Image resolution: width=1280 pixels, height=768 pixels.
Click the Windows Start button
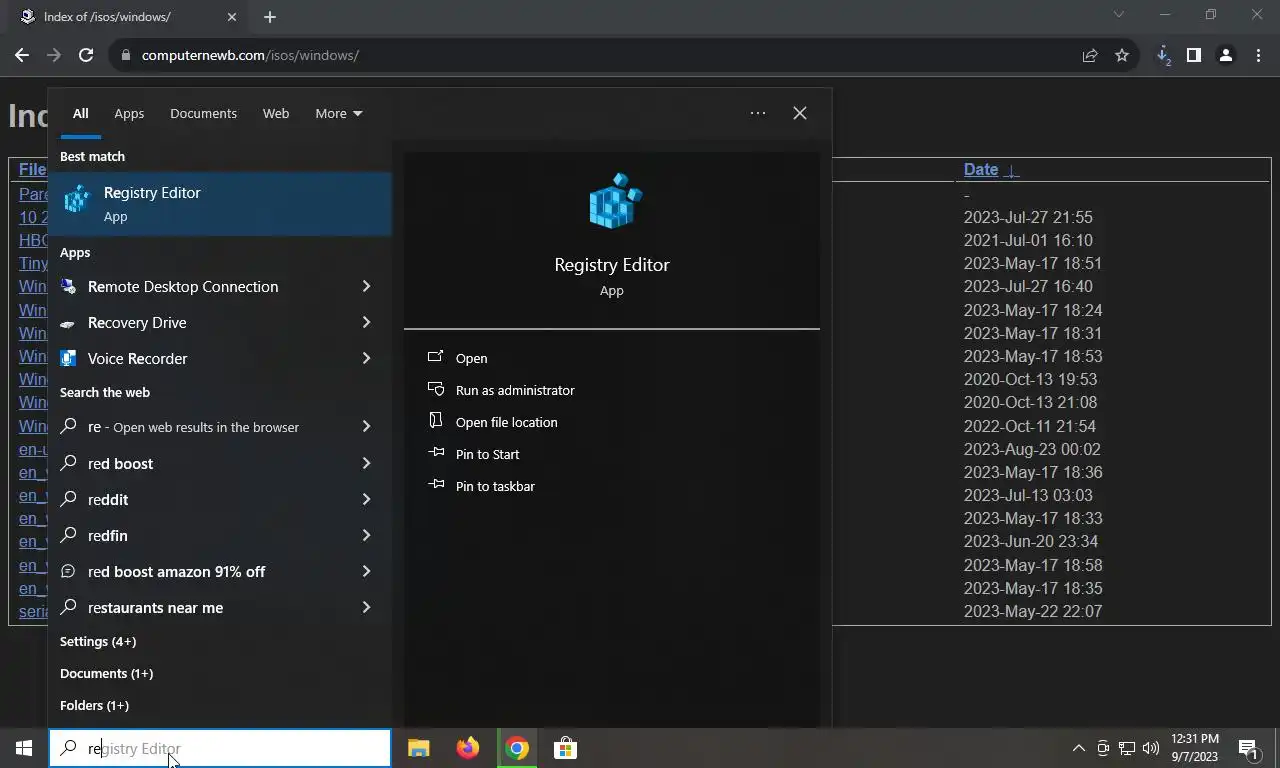pos(23,748)
